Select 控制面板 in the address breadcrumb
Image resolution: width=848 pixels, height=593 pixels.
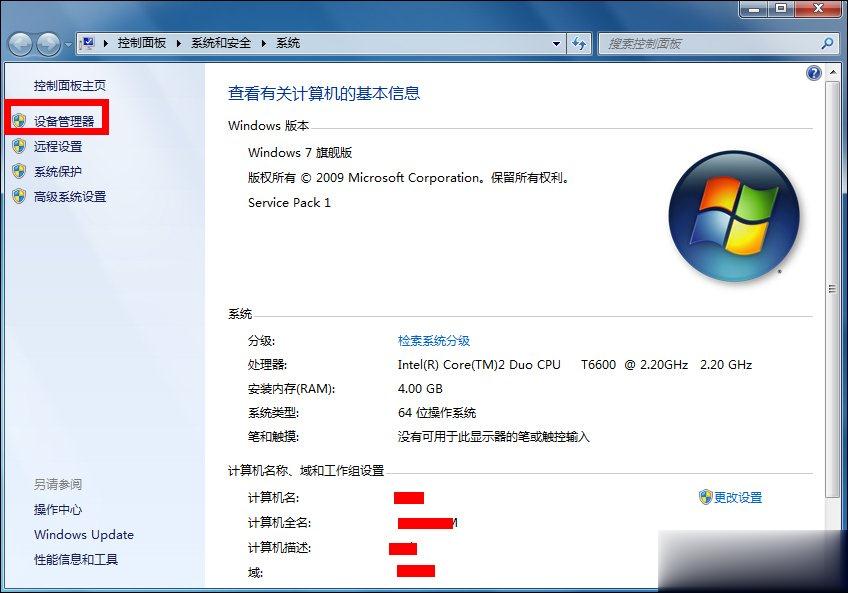tap(142, 43)
